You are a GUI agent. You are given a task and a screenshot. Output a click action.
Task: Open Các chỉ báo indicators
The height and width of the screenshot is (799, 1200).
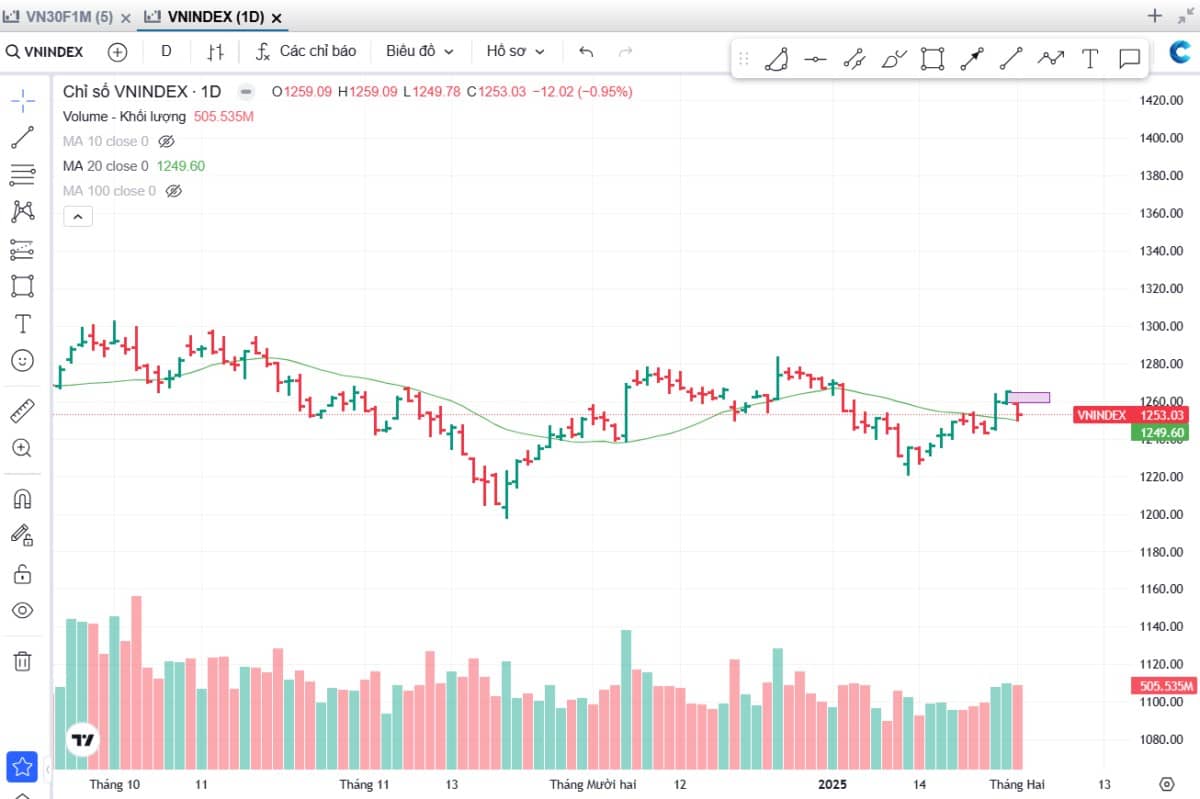[x=306, y=51]
